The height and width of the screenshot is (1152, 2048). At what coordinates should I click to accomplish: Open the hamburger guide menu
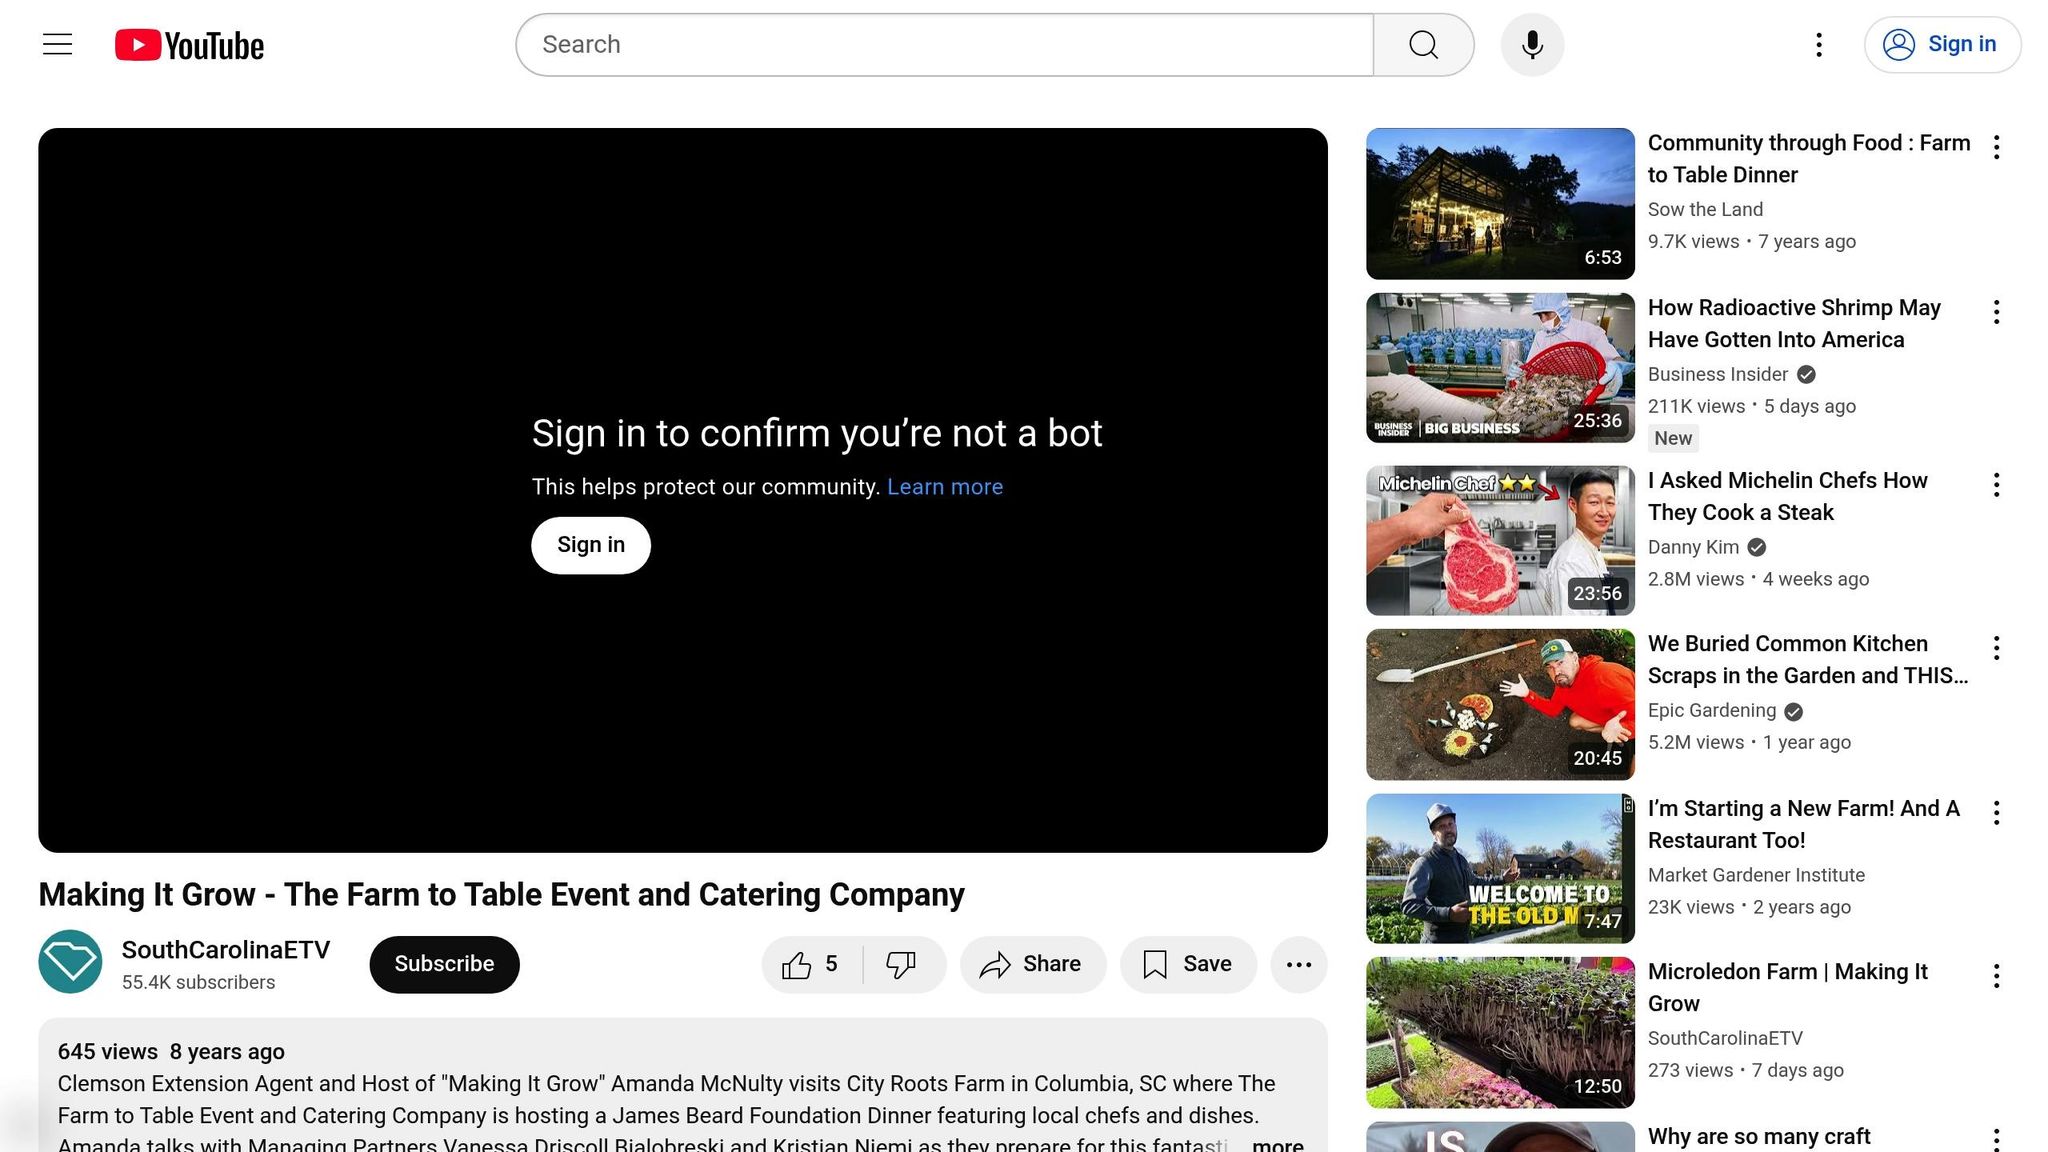point(57,44)
